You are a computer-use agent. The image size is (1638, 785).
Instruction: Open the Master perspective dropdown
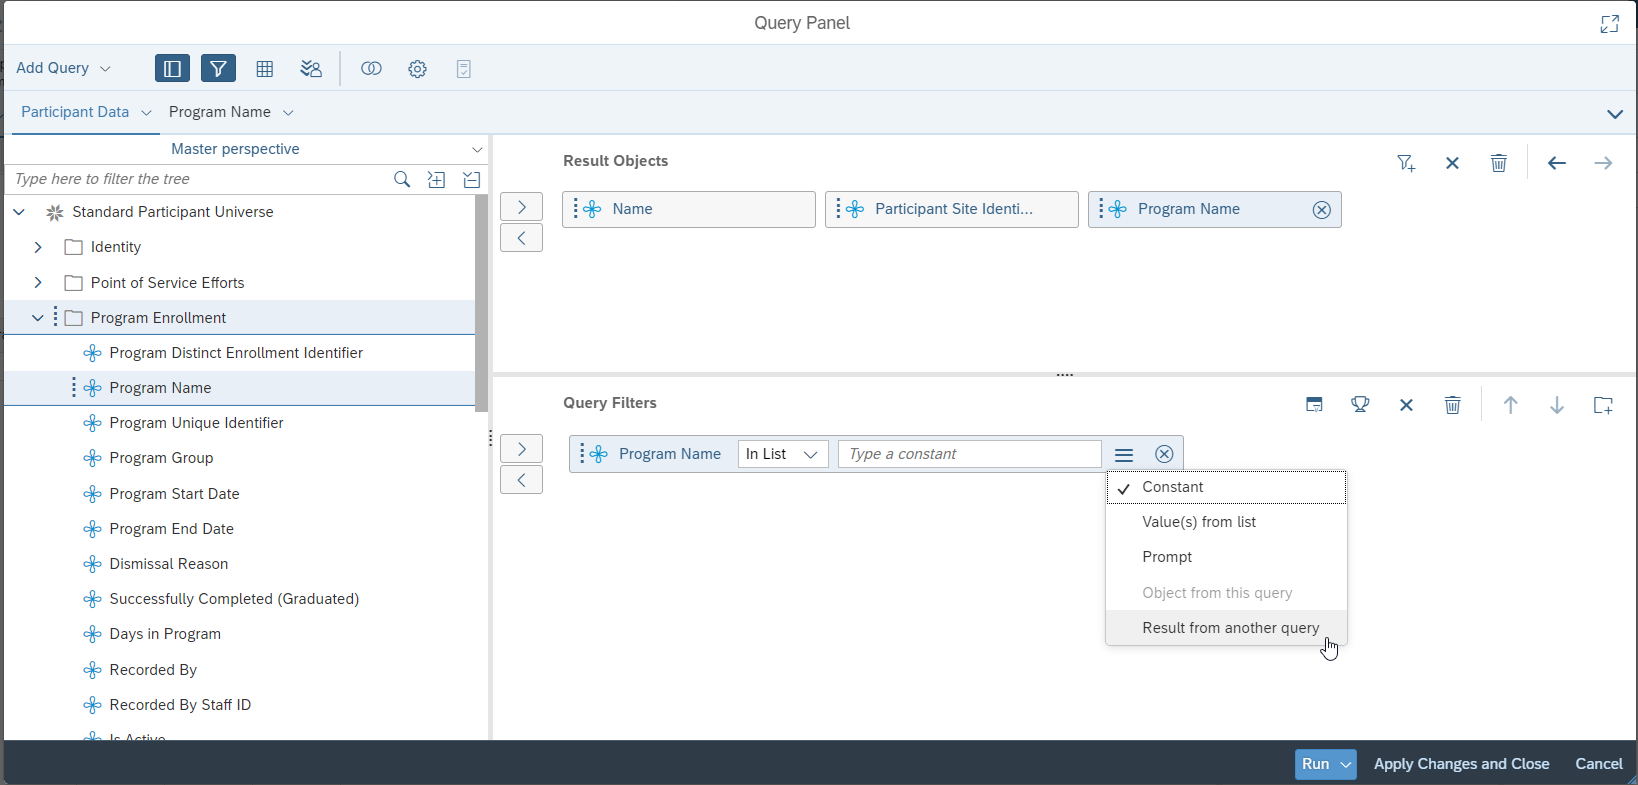click(246, 149)
